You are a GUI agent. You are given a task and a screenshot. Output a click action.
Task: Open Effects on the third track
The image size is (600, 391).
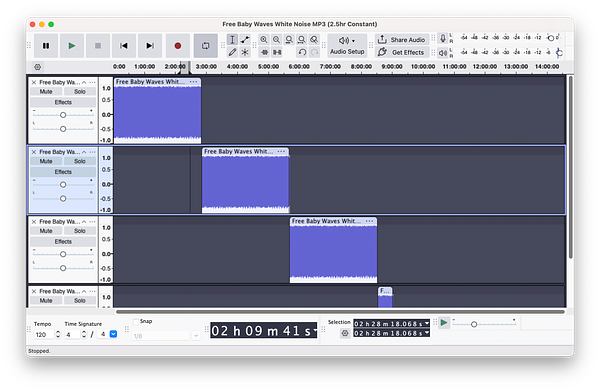coord(63,242)
